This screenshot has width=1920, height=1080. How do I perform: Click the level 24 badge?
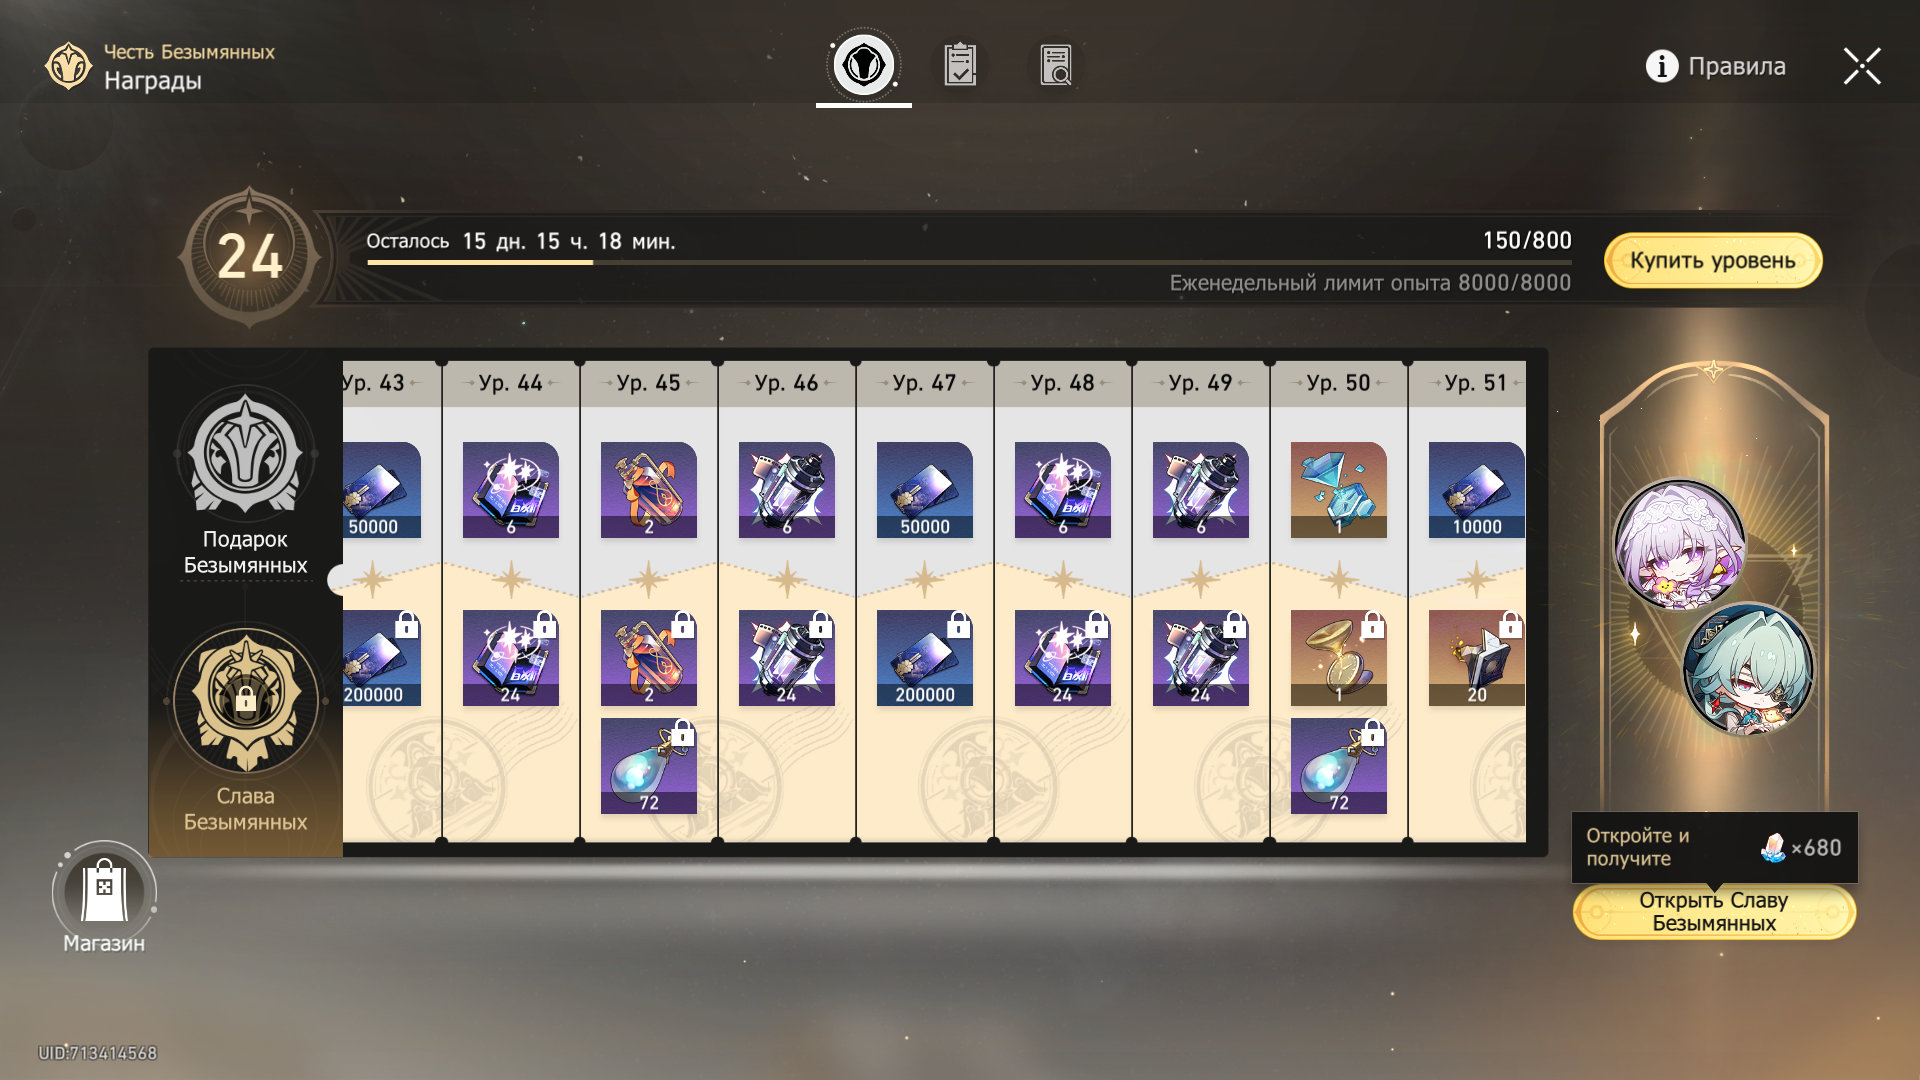(249, 257)
